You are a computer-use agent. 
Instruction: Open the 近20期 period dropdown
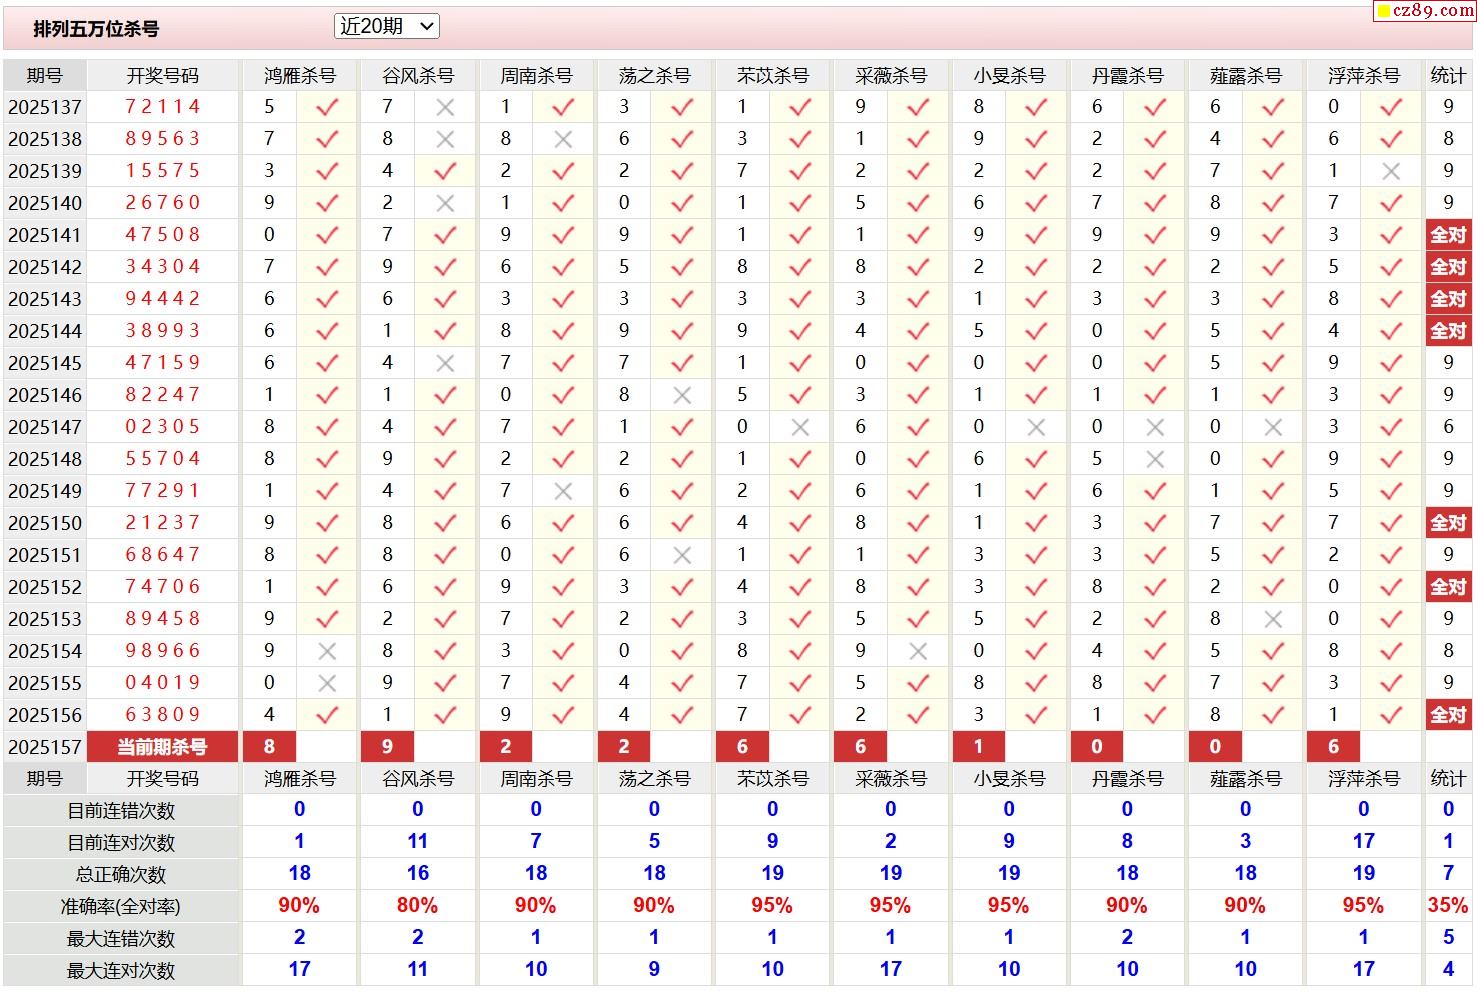(386, 27)
